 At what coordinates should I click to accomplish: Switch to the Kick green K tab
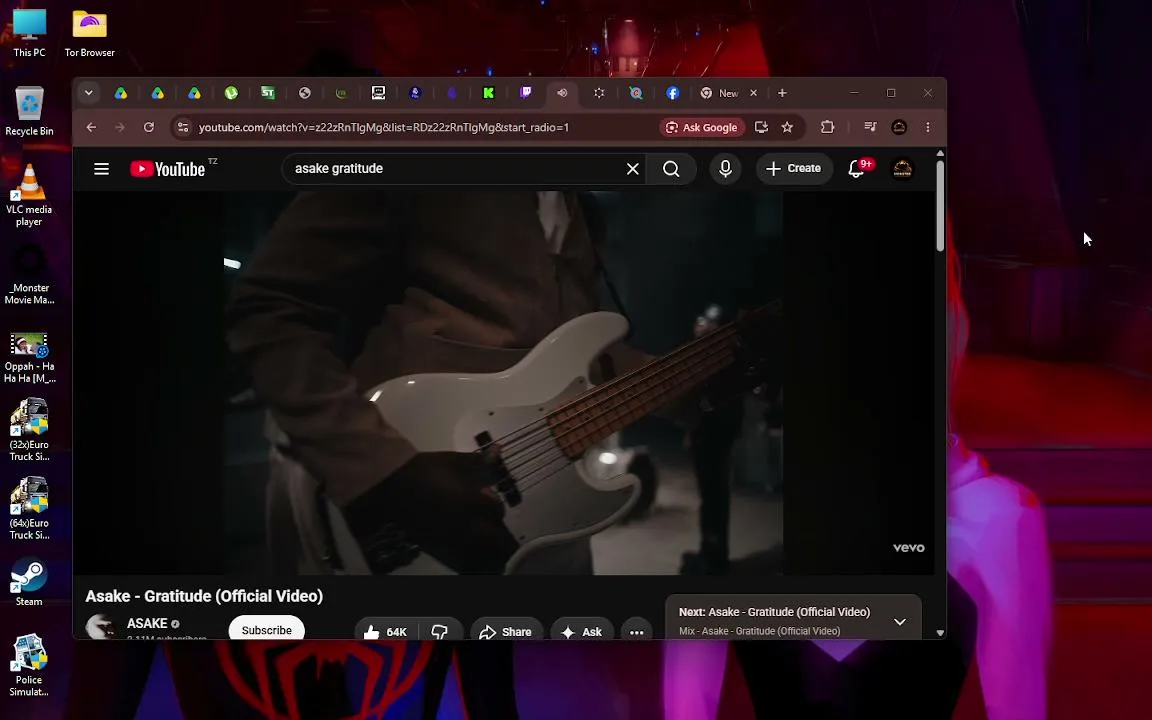[489, 93]
